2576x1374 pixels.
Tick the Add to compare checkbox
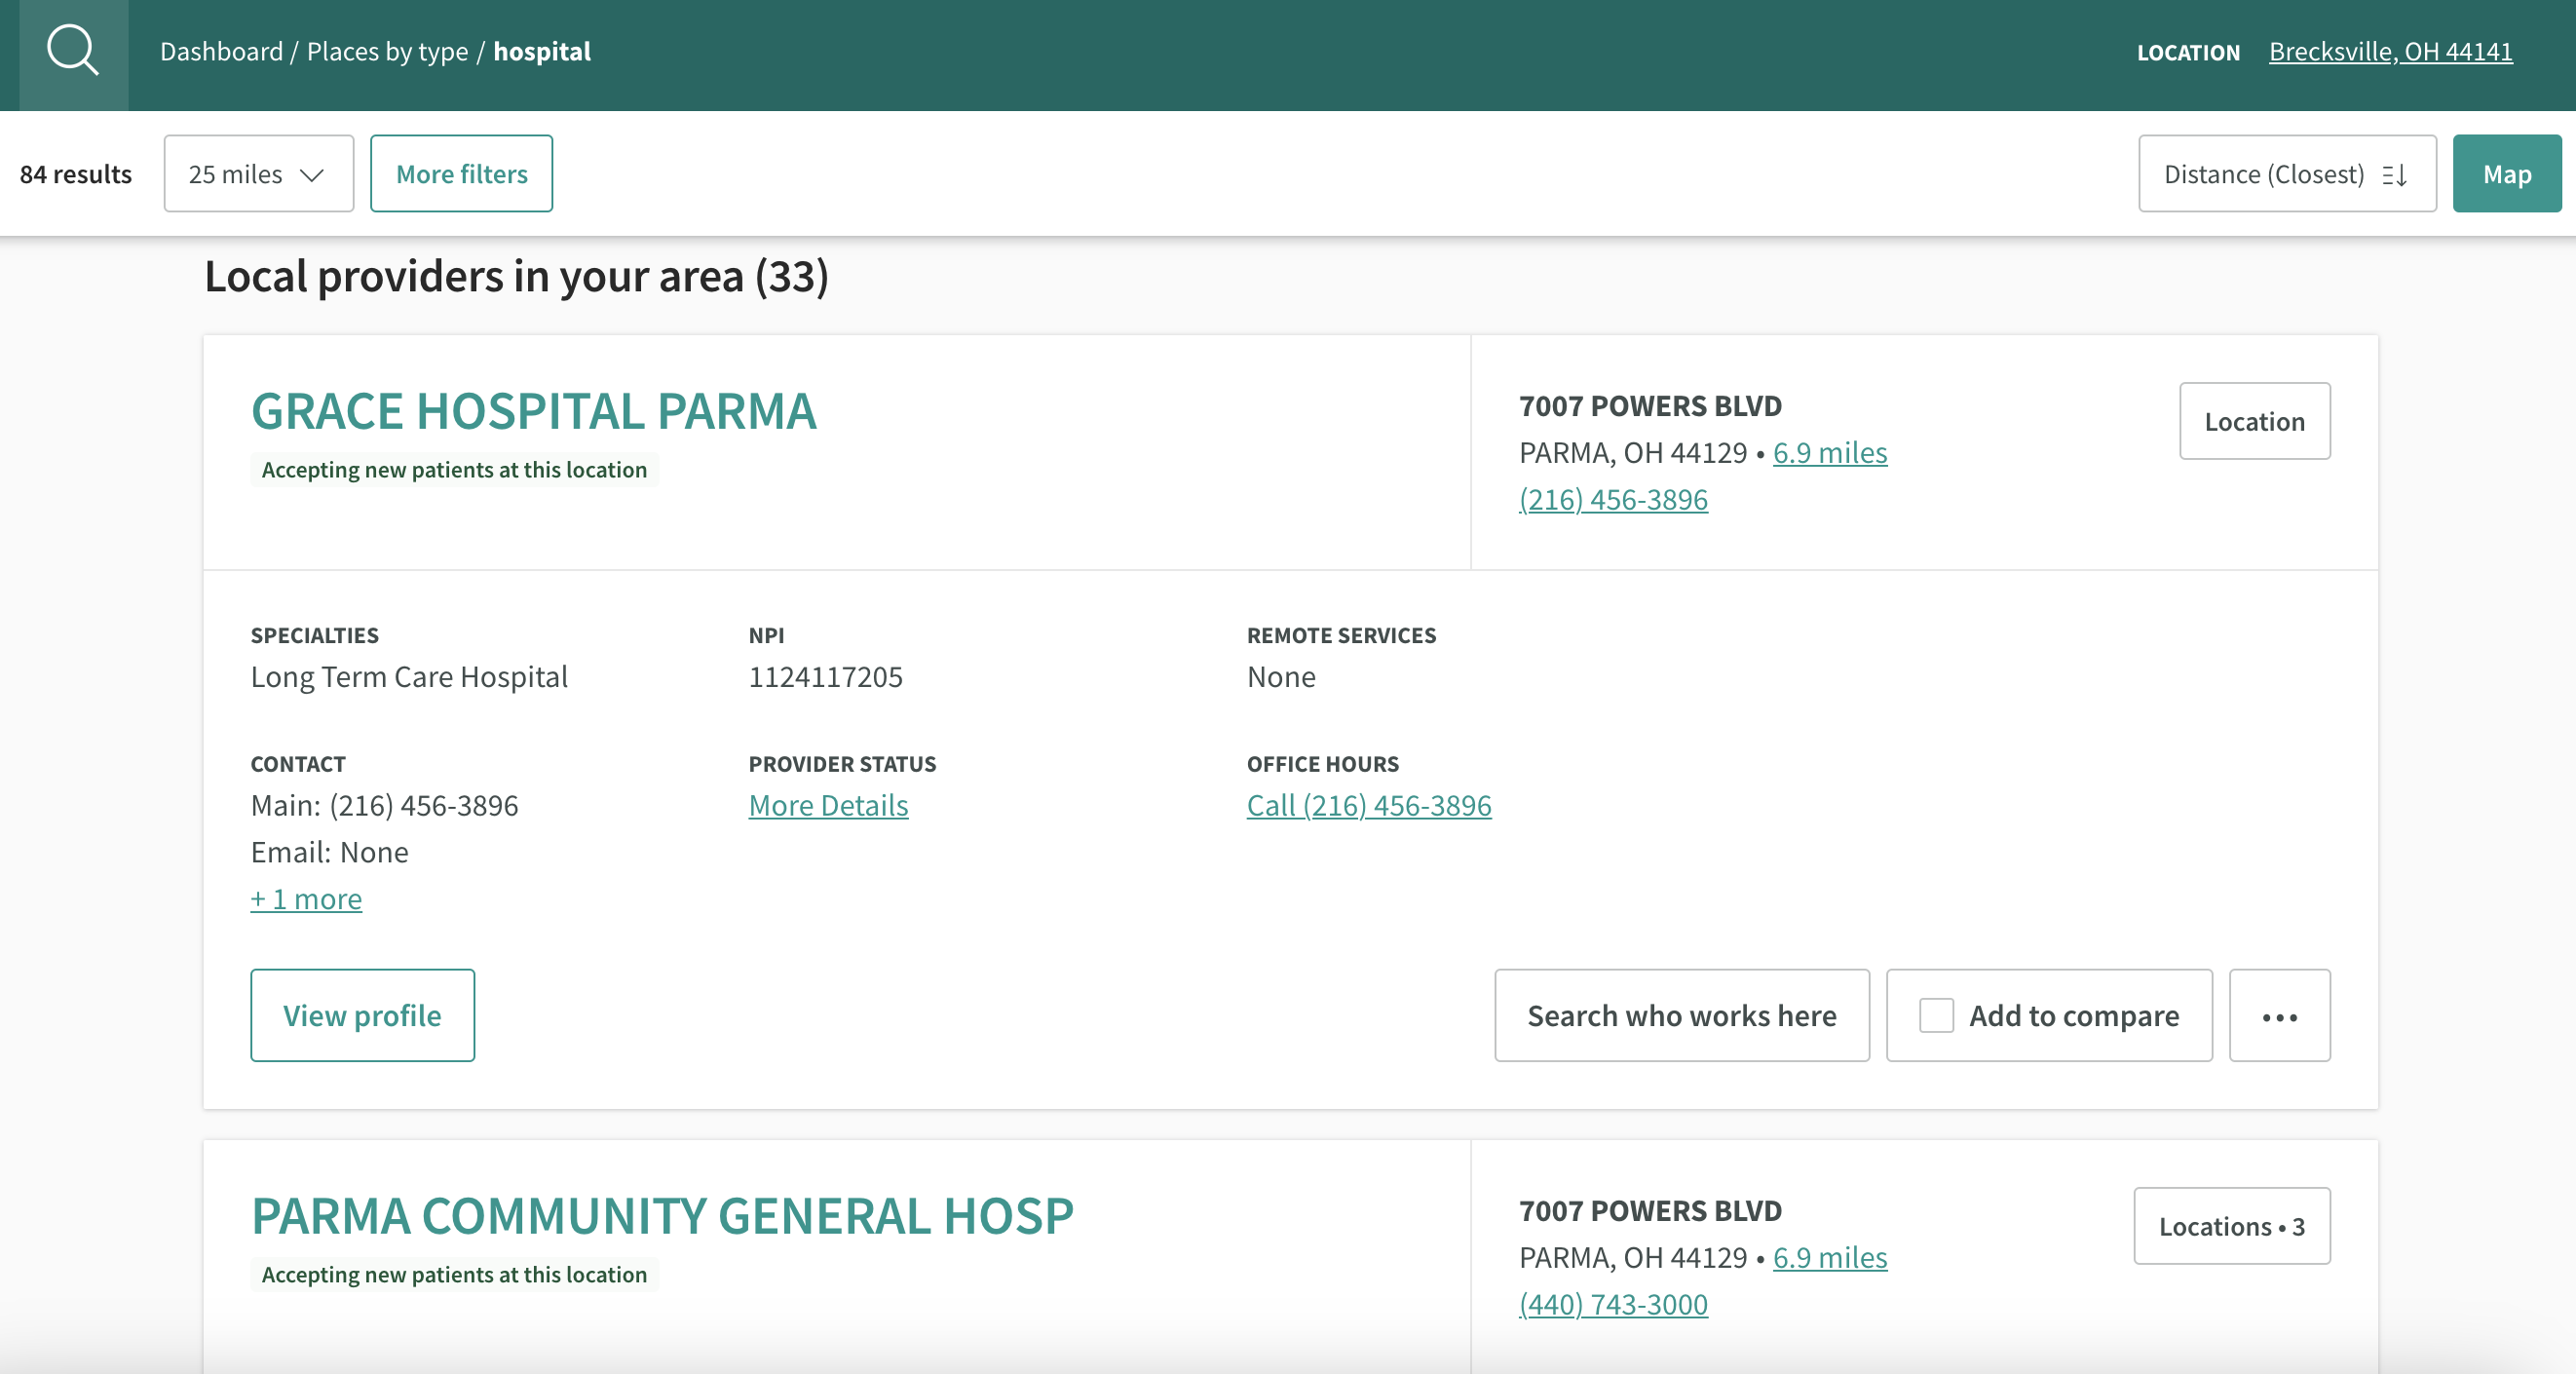click(1936, 1015)
